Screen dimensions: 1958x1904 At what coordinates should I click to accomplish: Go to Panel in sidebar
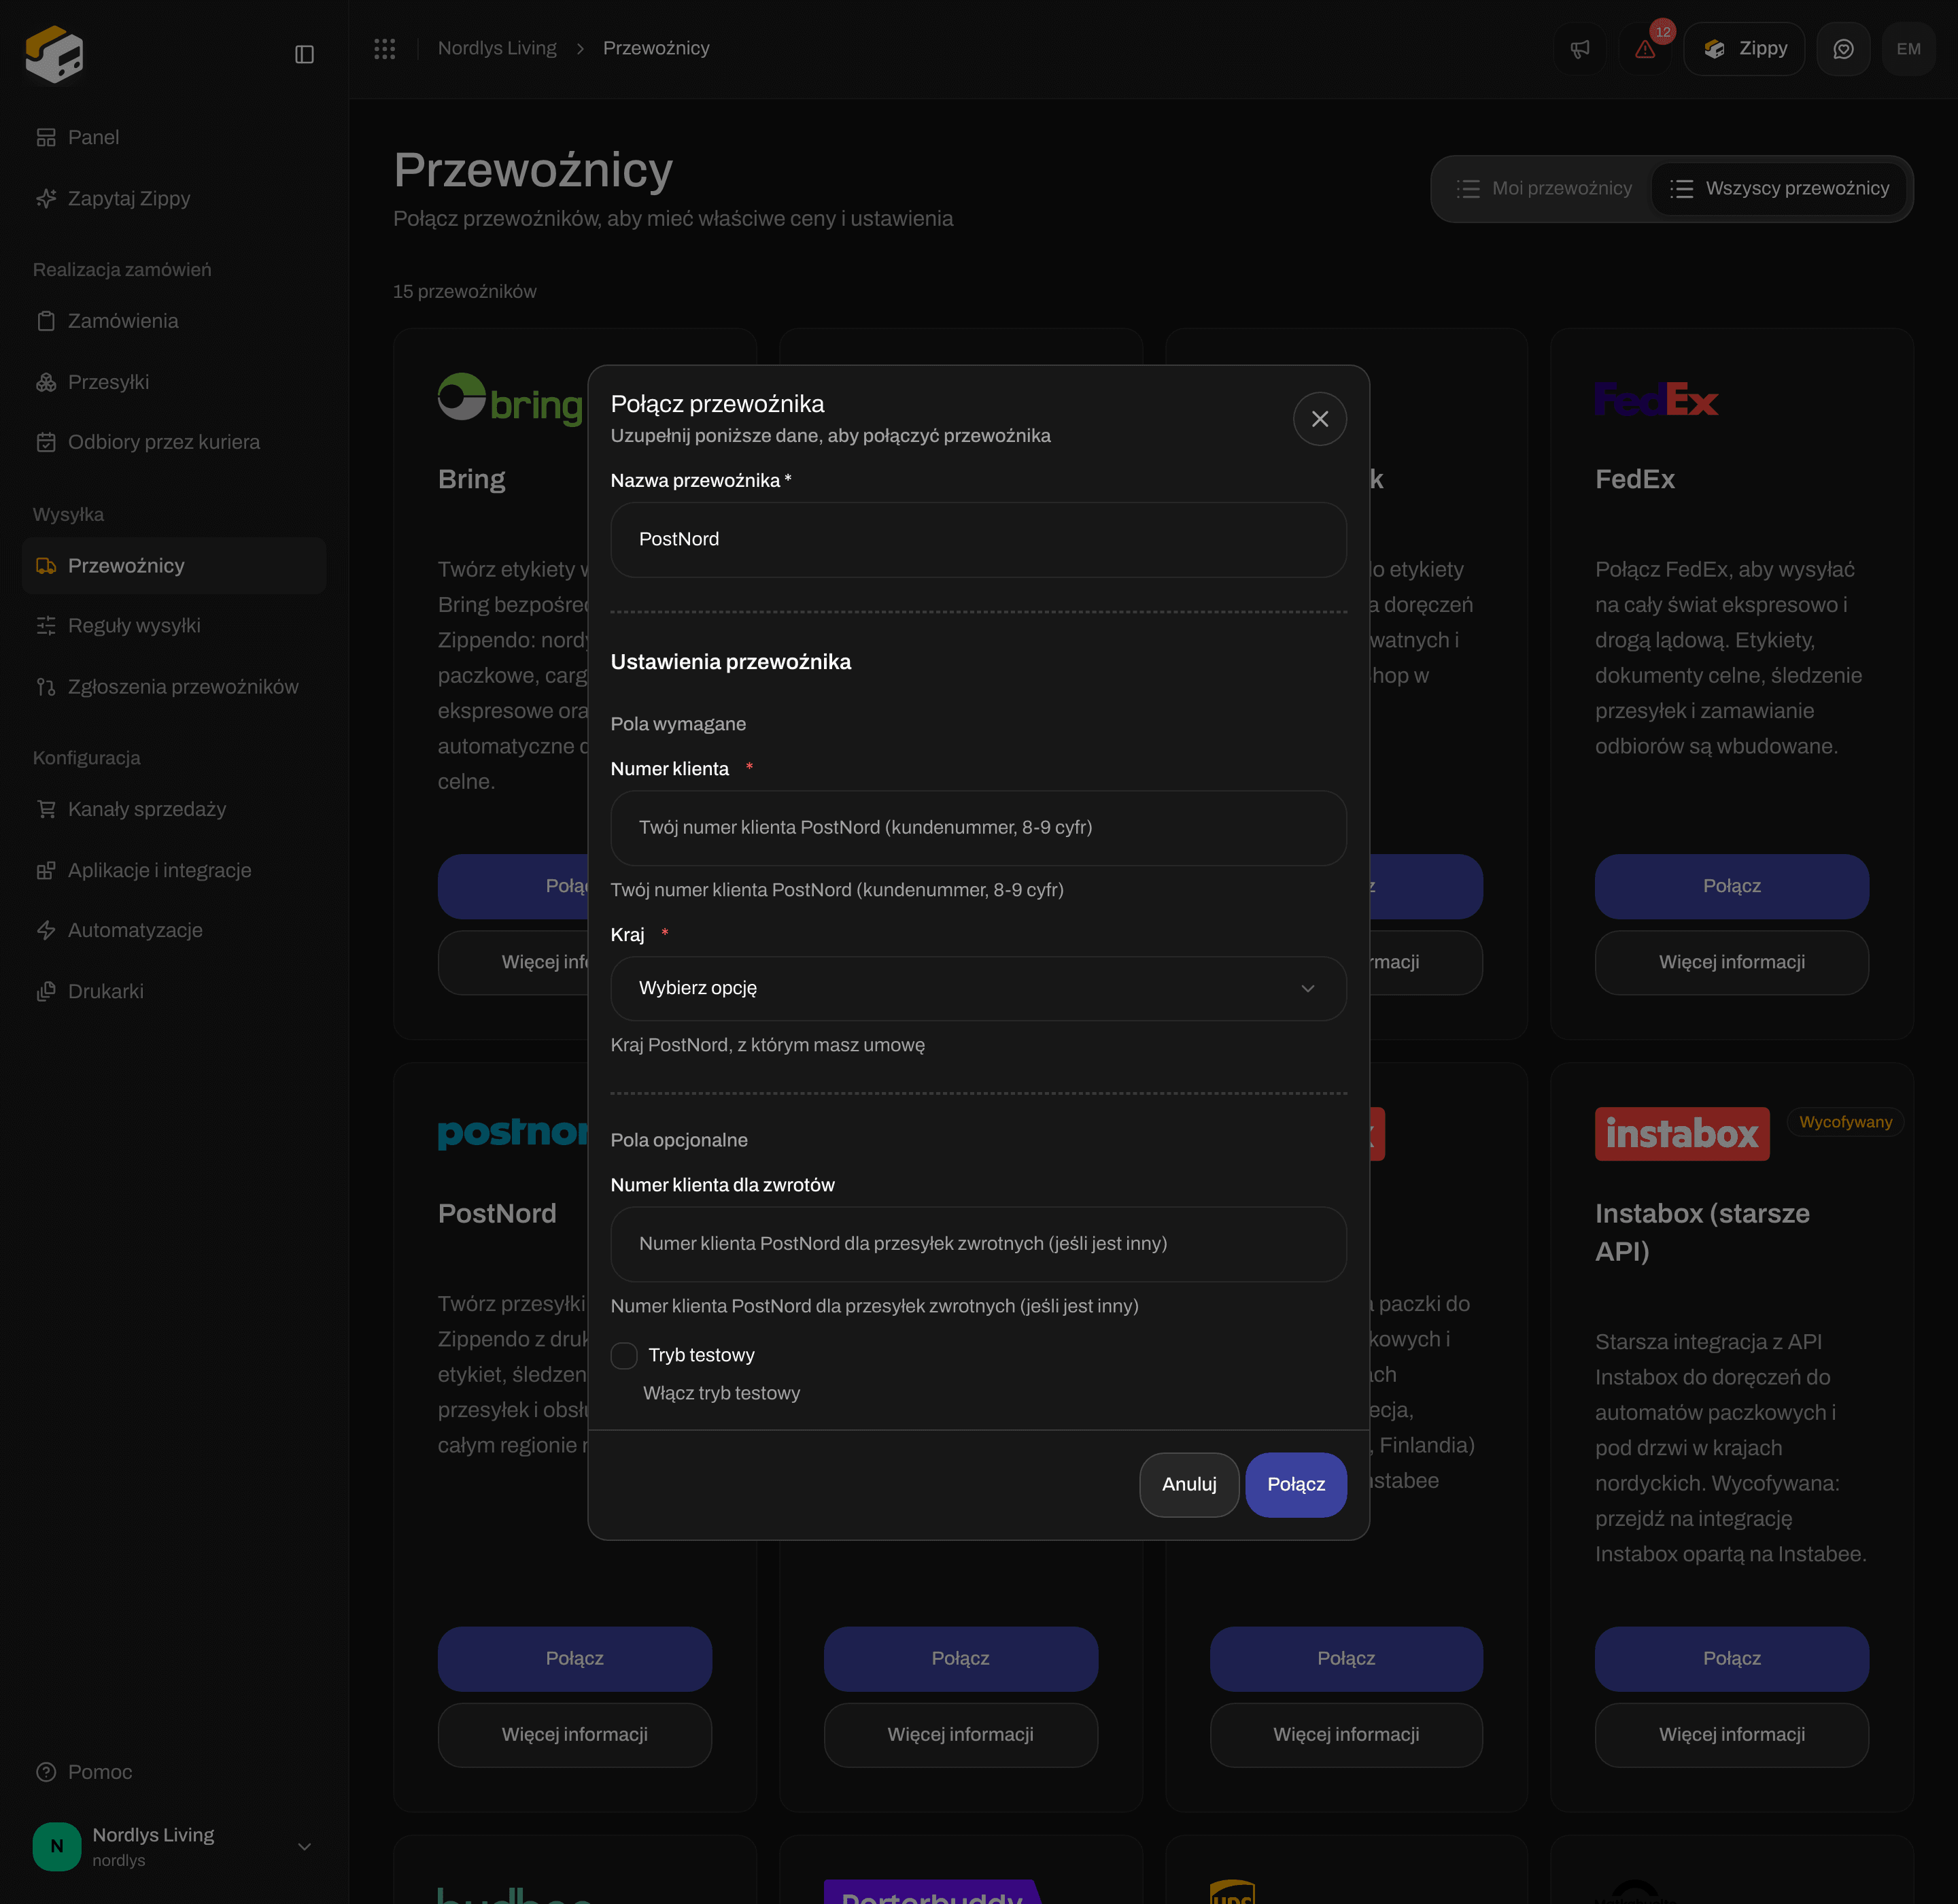click(174, 137)
